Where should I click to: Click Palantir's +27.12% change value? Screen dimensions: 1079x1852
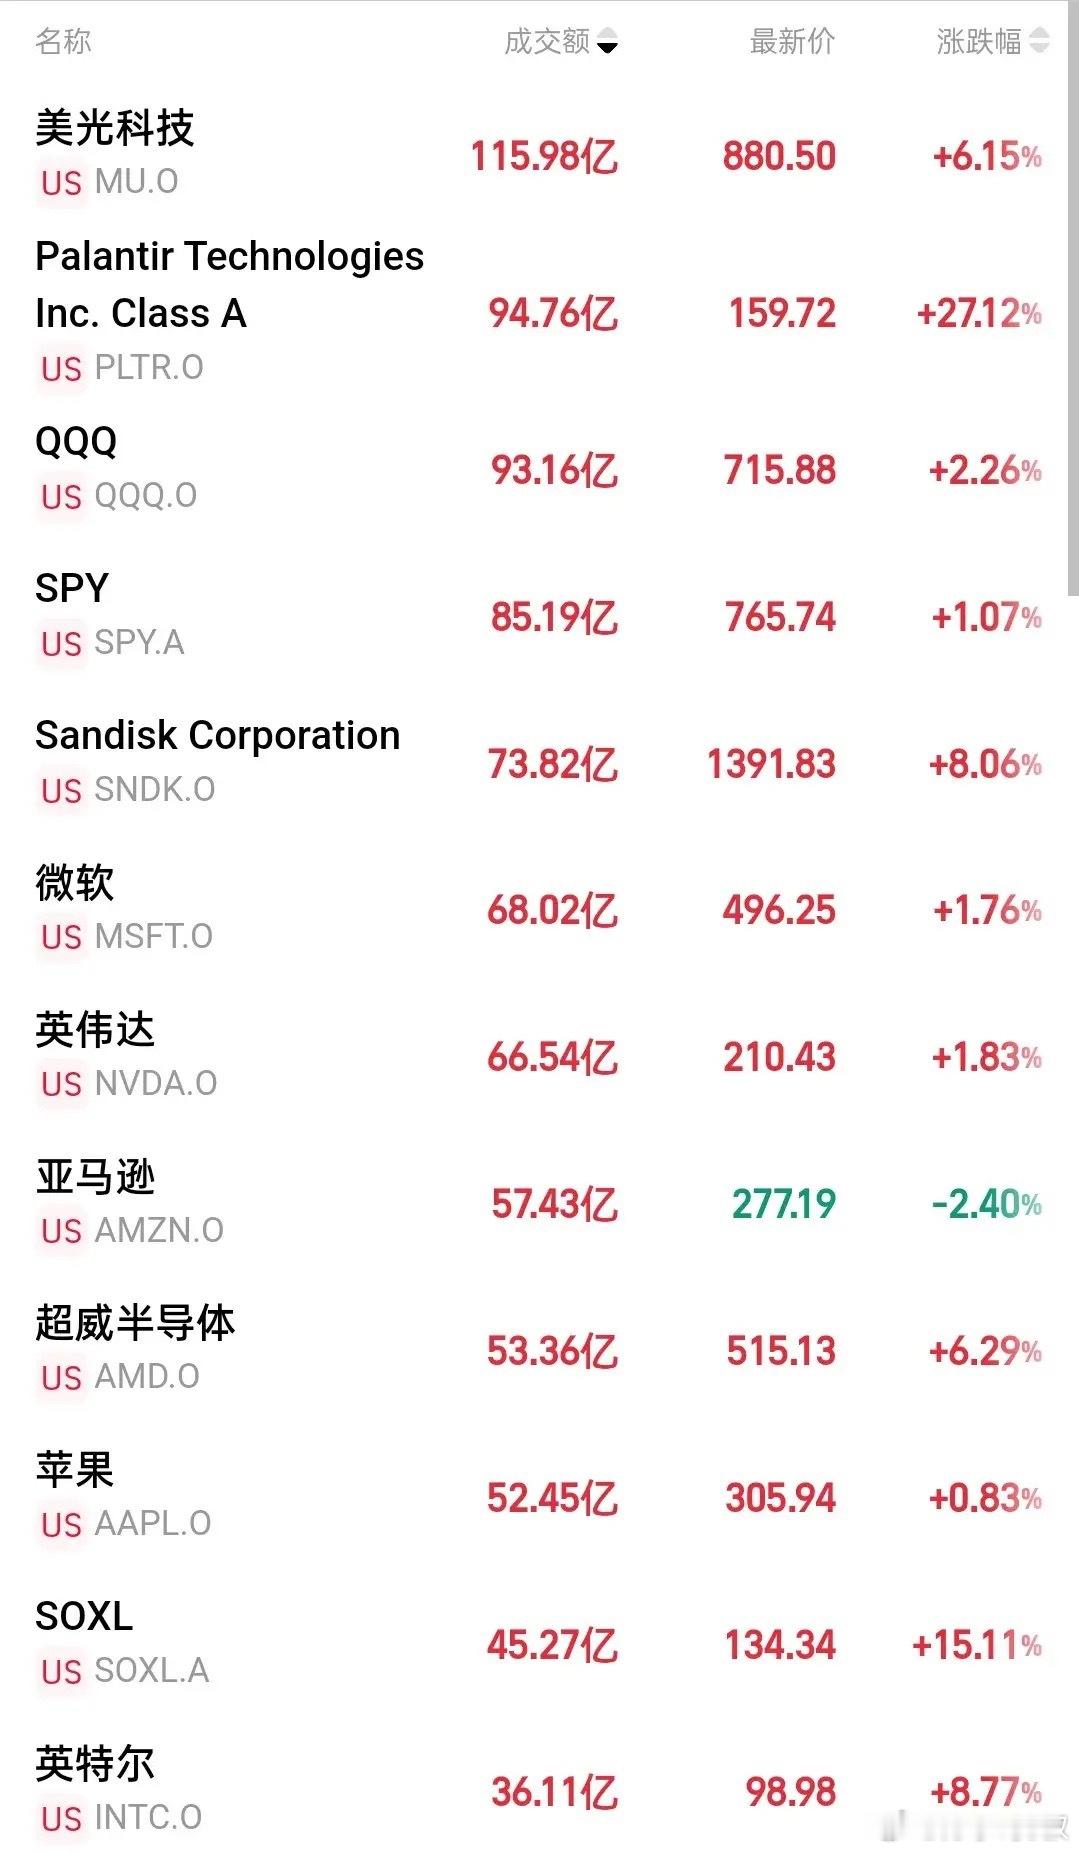(x=979, y=314)
